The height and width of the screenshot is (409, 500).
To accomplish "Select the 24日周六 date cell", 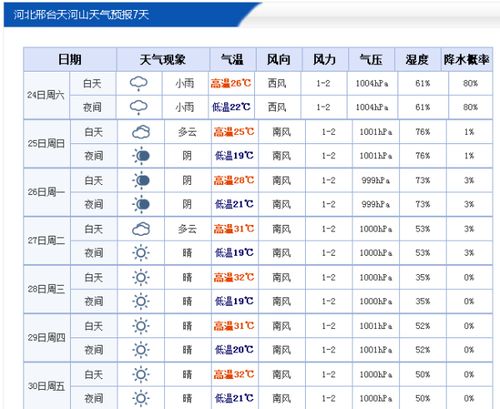I will coord(46,95).
